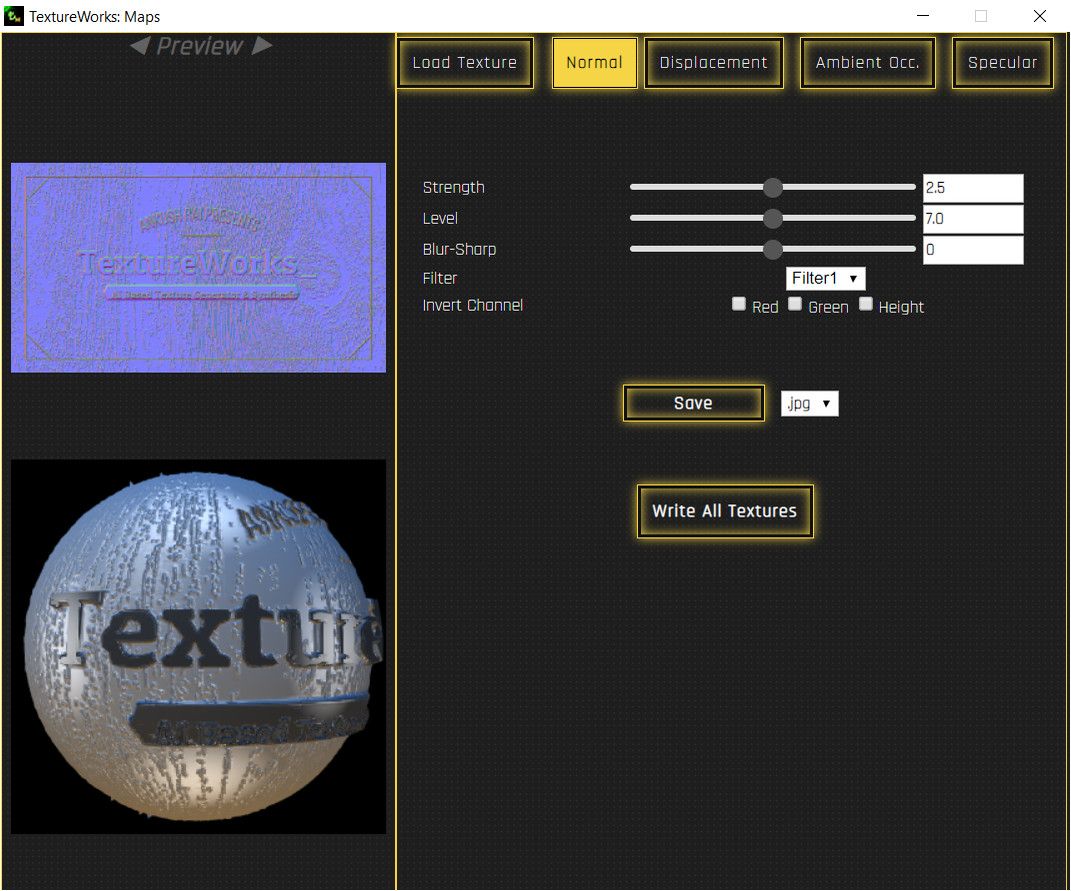Image resolution: width=1071 pixels, height=891 pixels.
Task: Click the textured sphere preview
Action: pyautogui.click(x=197, y=647)
